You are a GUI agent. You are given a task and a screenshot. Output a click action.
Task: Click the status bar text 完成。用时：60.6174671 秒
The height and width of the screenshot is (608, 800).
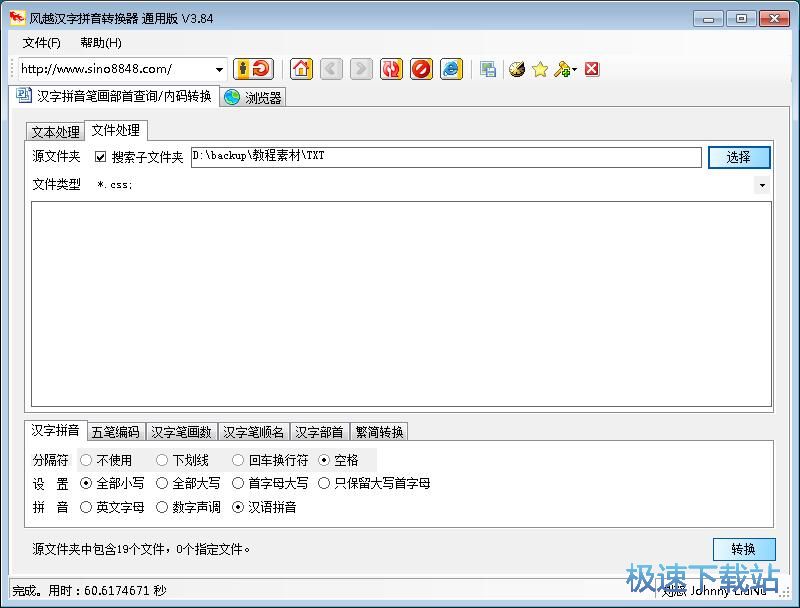click(89, 591)
